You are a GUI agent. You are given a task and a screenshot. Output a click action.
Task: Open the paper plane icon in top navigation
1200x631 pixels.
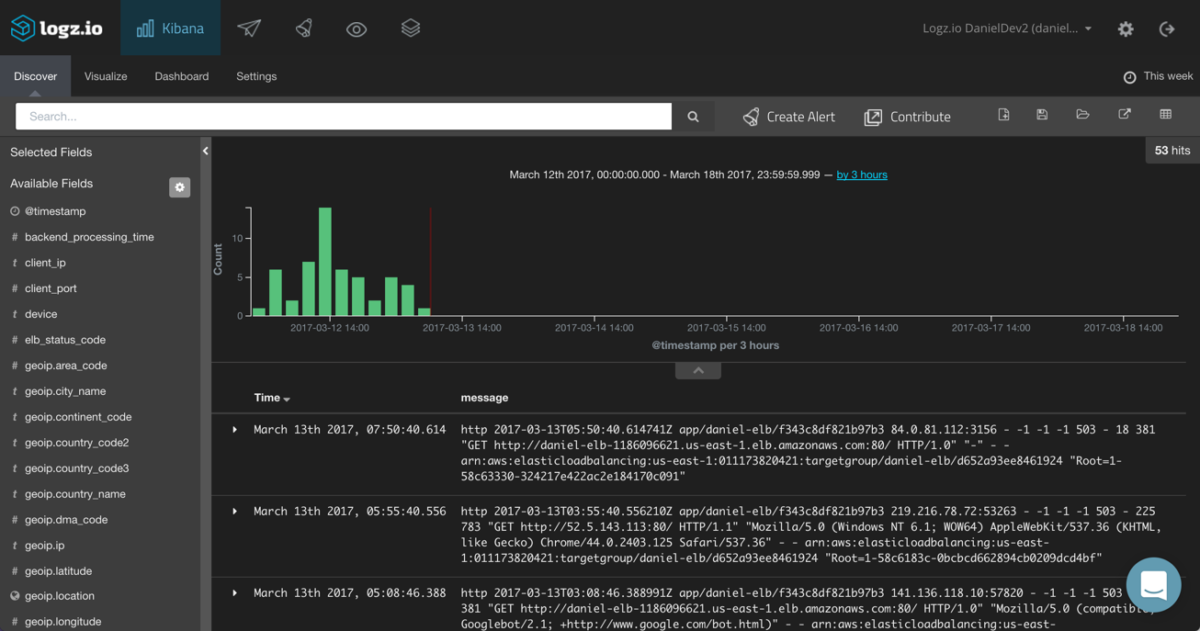click(x=249, y=28)
